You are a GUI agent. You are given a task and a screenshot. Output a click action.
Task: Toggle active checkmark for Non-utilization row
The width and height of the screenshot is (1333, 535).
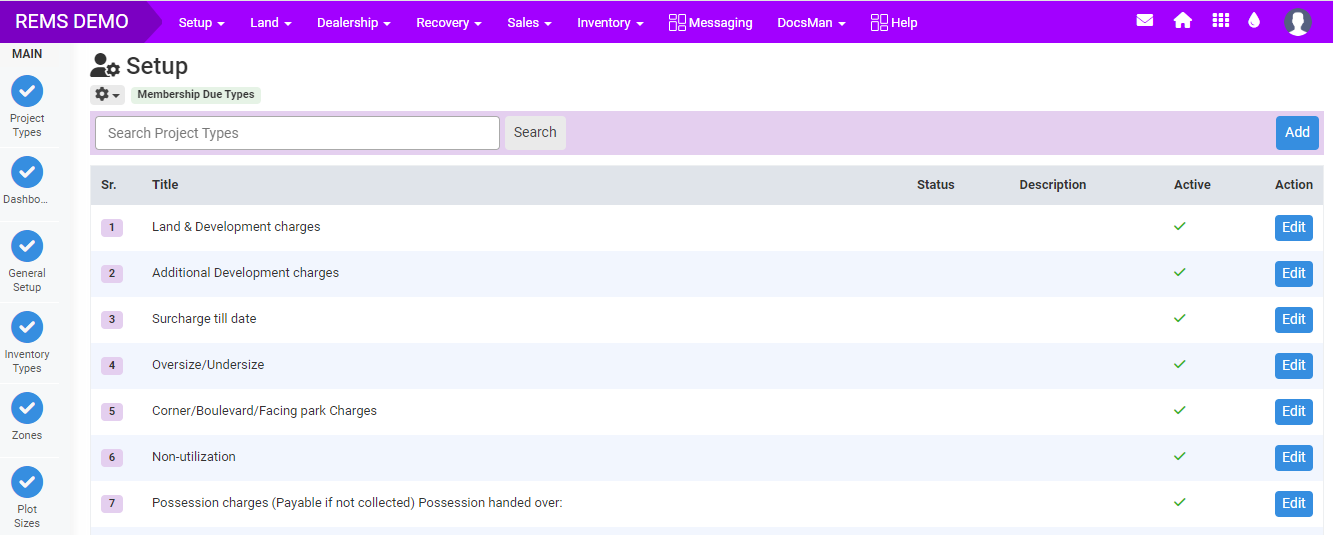coord(1180,457)
